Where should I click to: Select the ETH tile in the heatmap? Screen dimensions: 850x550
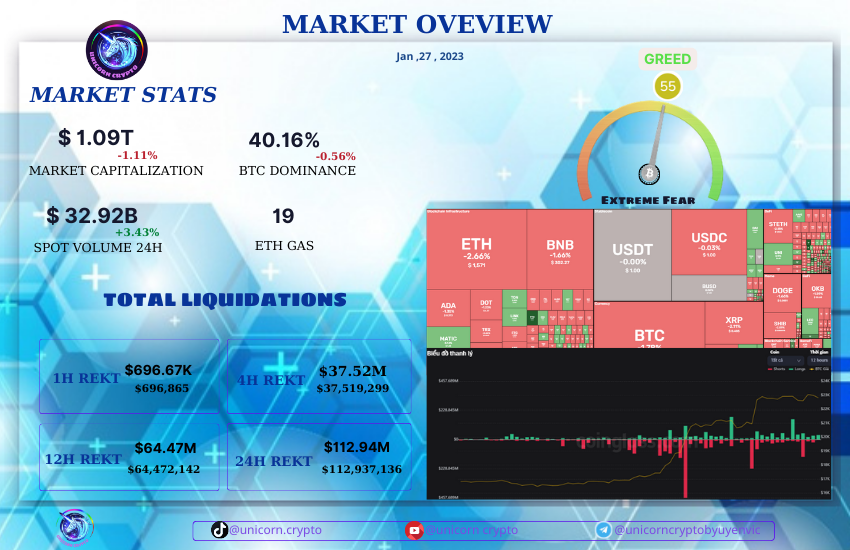tap(476, 250)
